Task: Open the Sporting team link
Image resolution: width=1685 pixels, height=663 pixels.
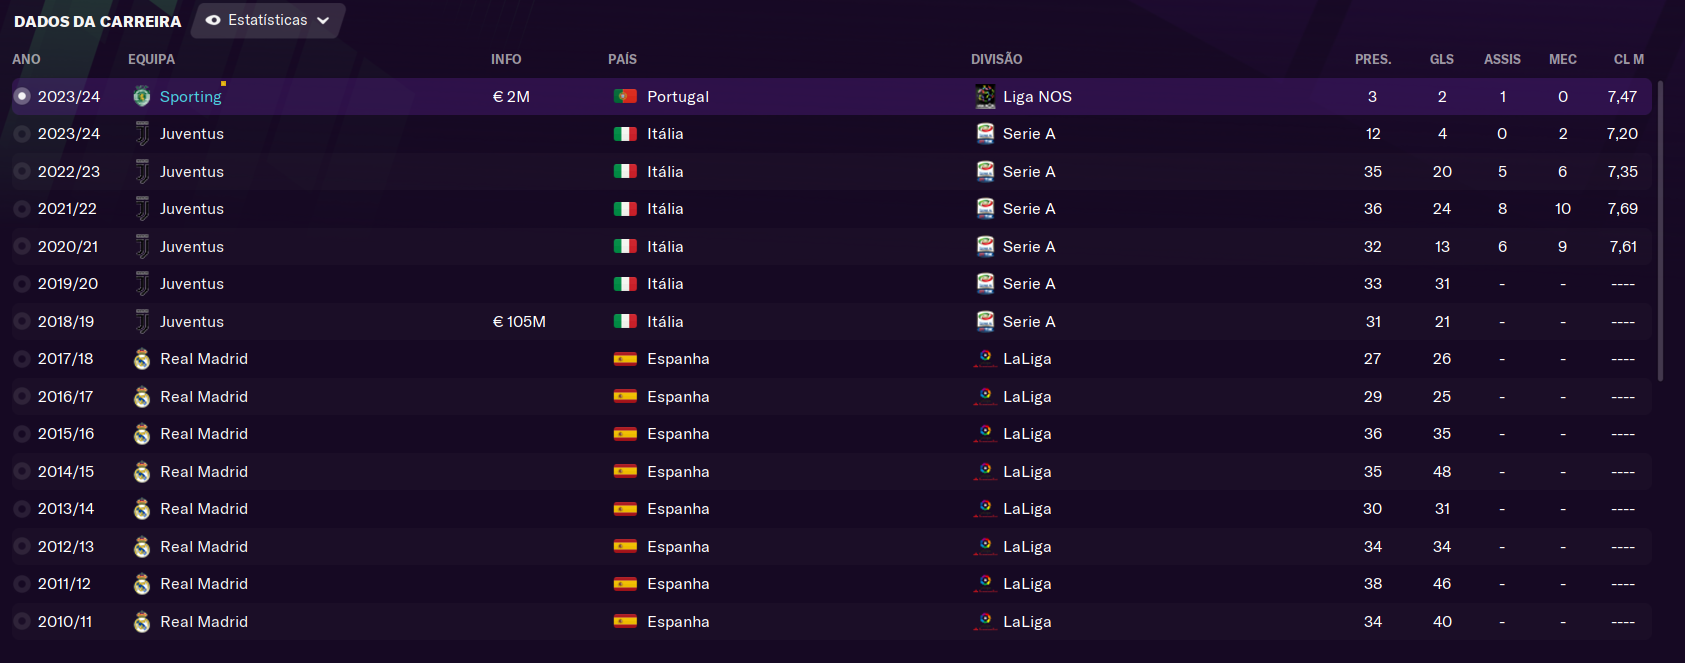Action: click(x=190, y=96)
